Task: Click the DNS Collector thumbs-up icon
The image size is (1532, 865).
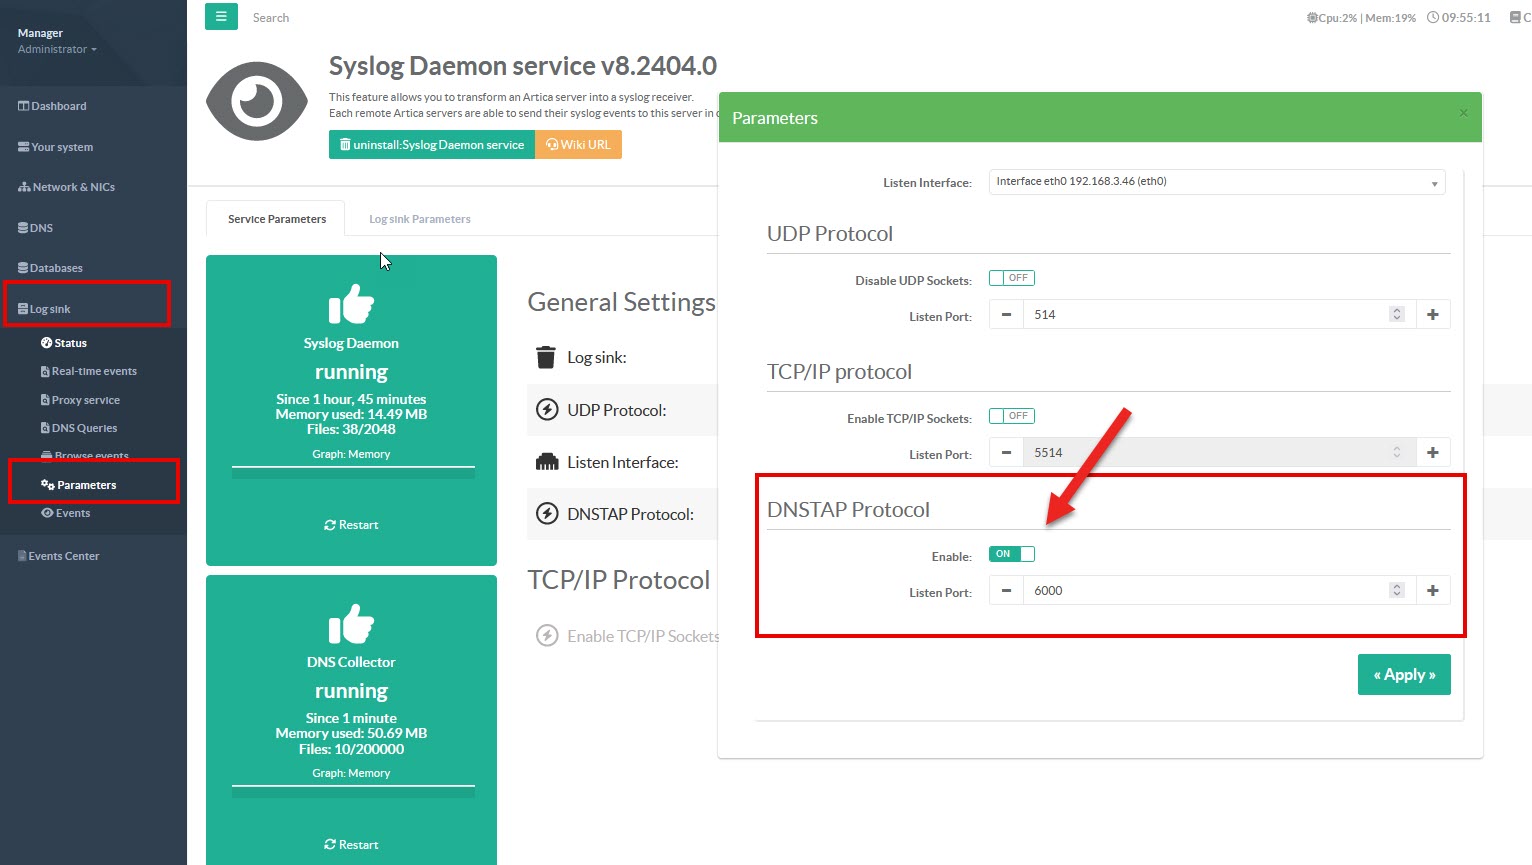Action: point(351,625)
